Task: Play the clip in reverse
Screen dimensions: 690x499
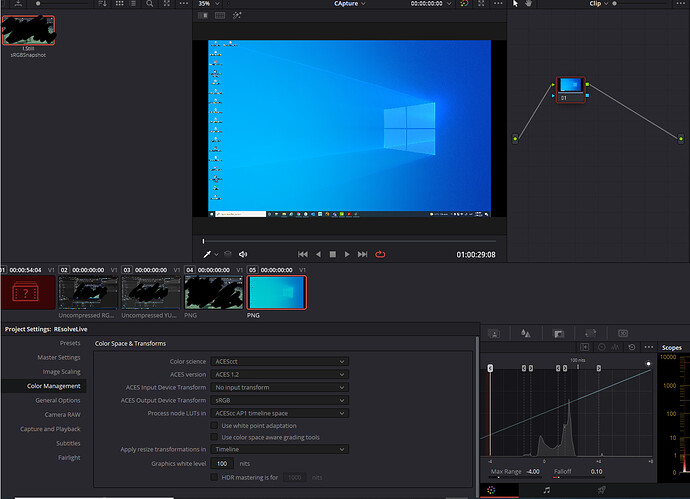Action: (319, 254)
